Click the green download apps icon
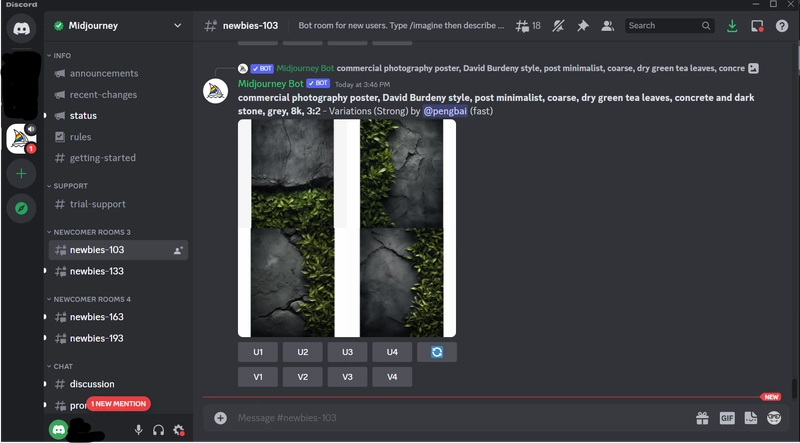Screen dimensions: 800x443 tap(732, 26)
